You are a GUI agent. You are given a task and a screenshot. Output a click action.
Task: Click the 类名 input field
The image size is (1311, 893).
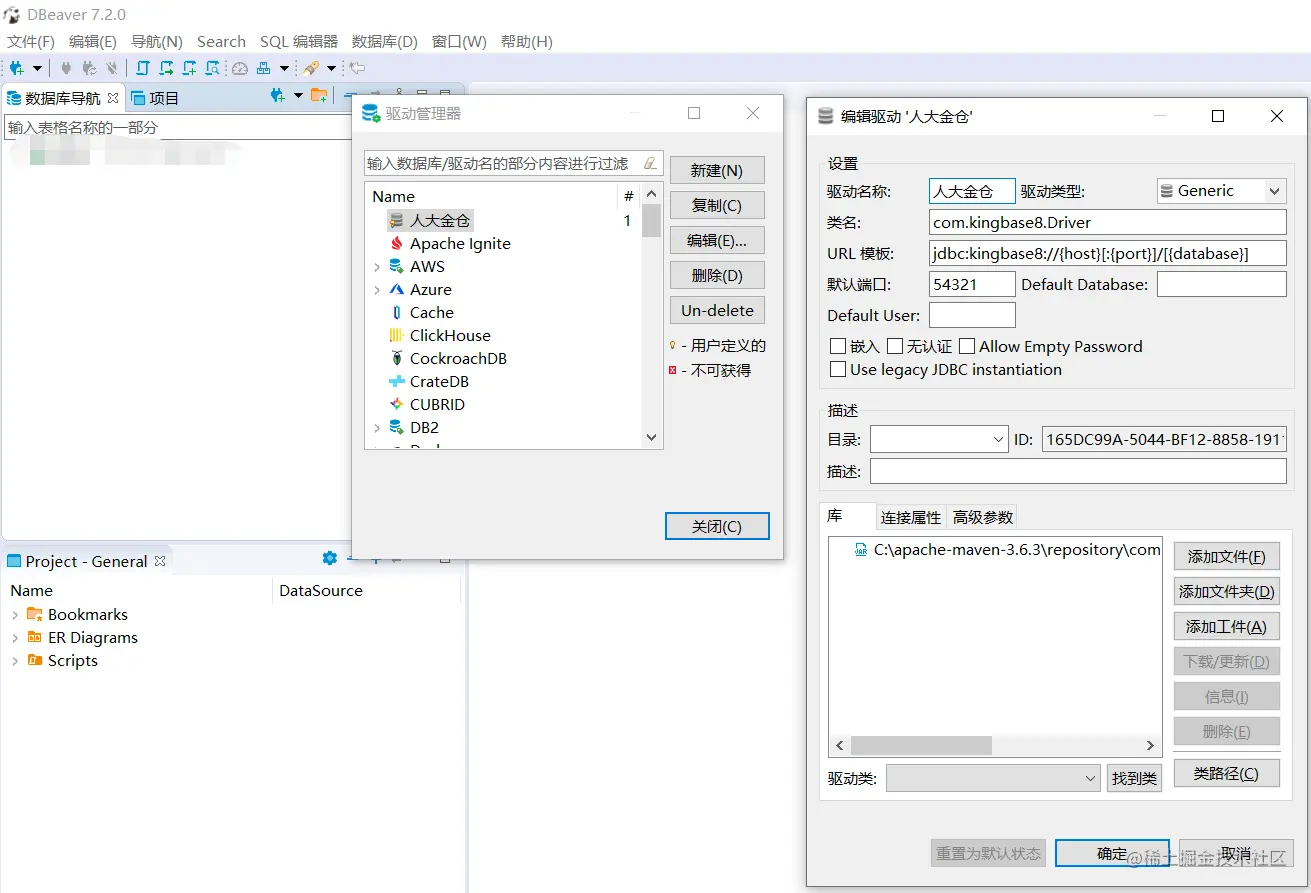pos(1108,222)
